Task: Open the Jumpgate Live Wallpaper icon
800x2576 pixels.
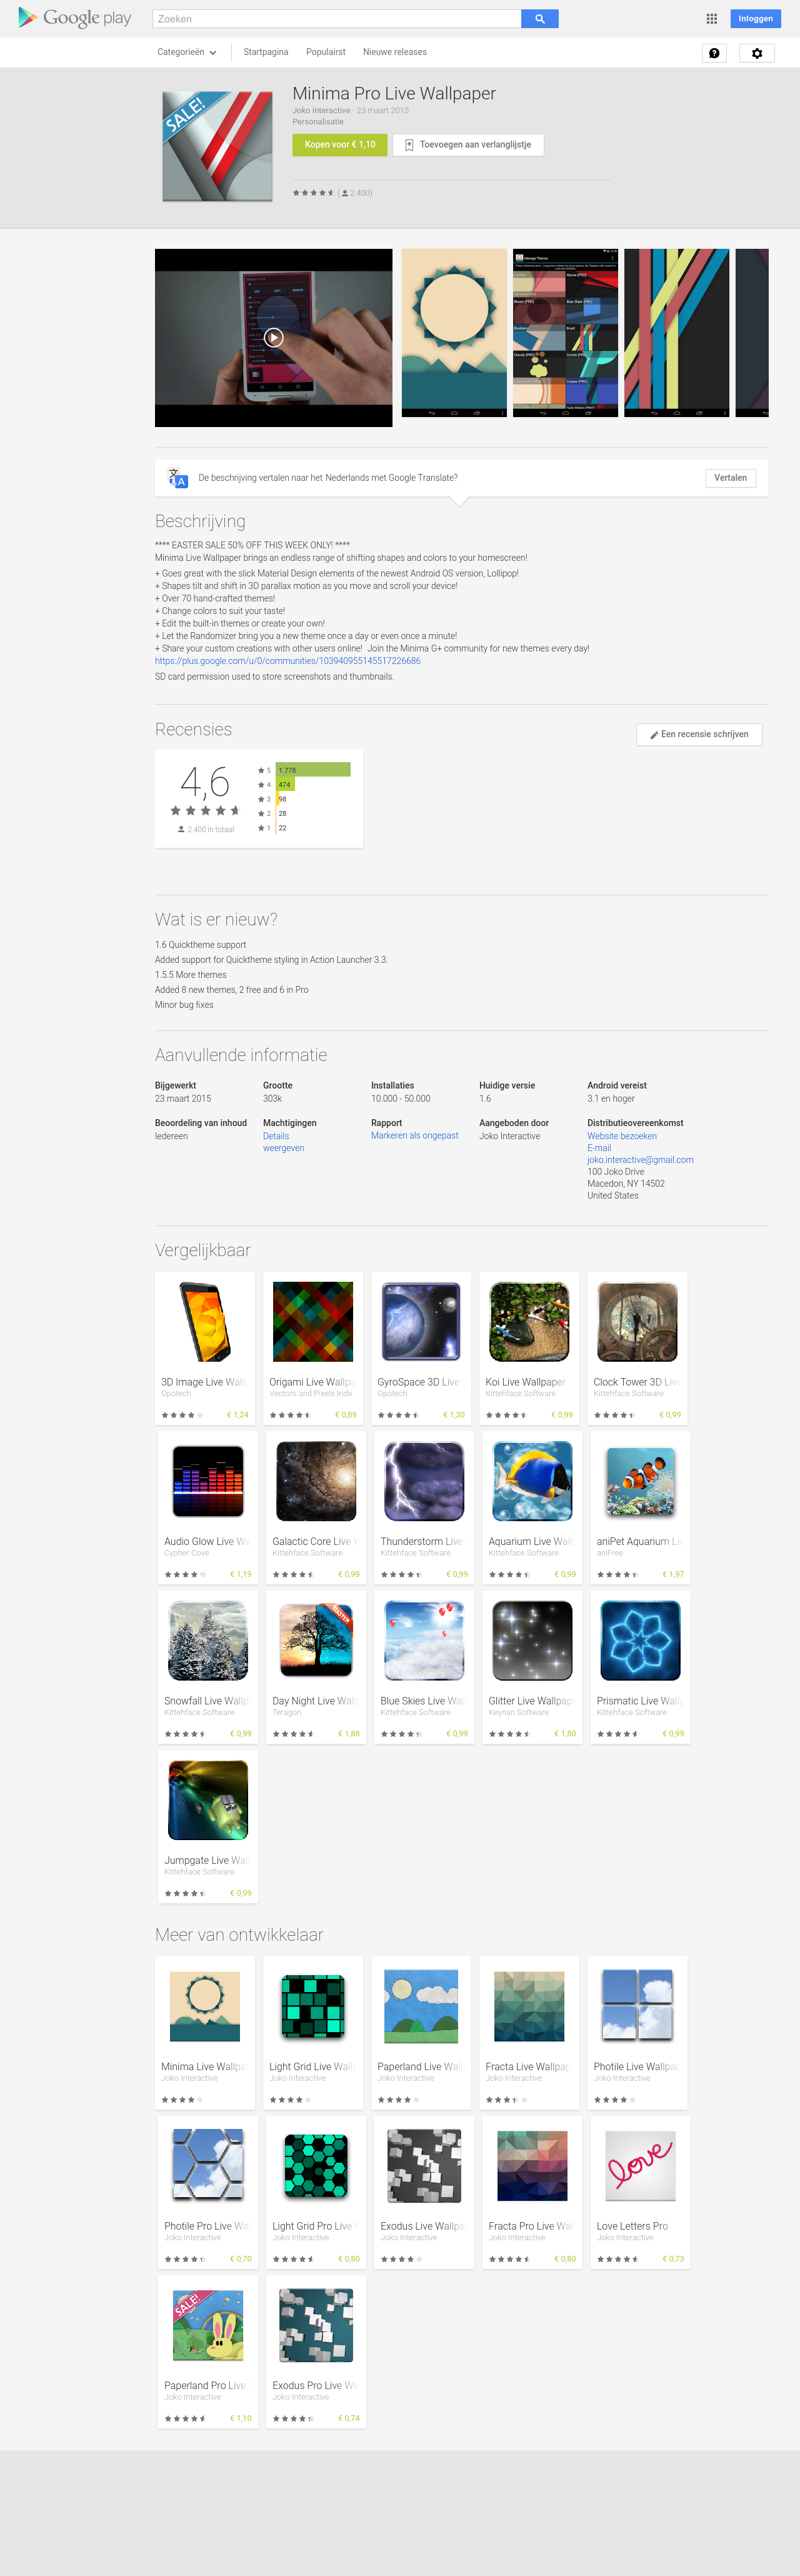Action: click(208, 1800)
